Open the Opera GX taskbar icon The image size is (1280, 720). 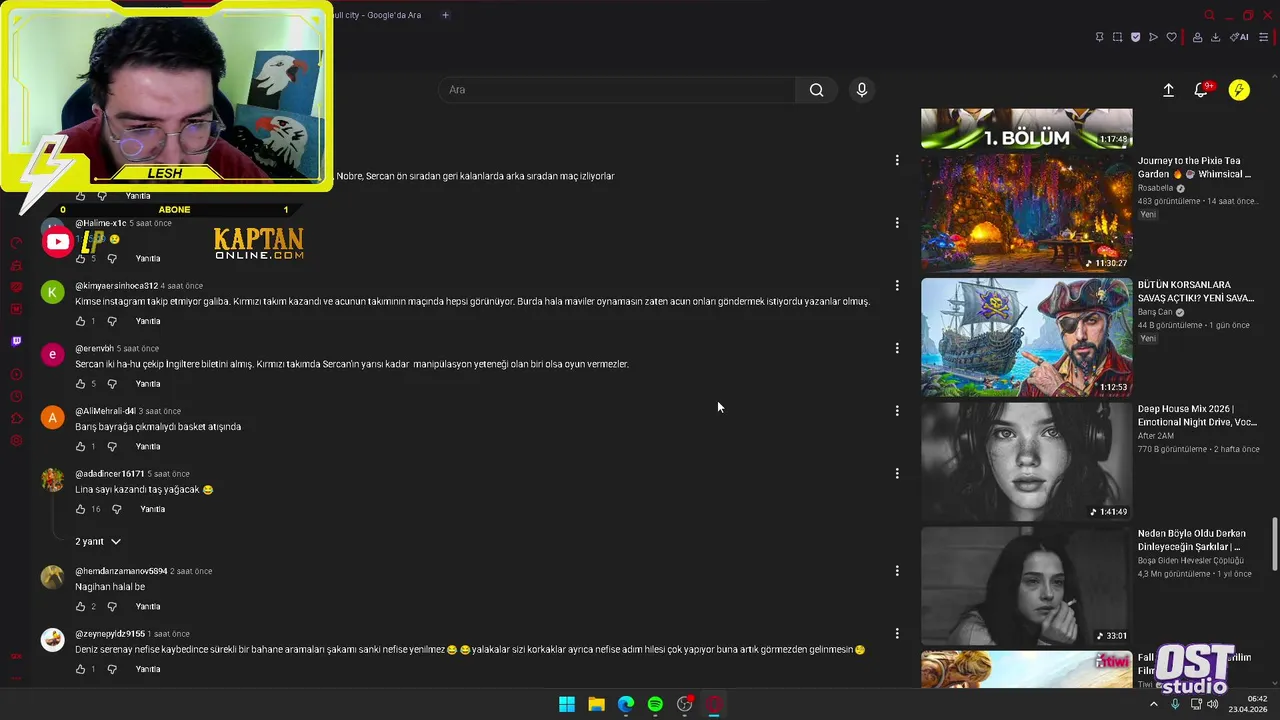coord(714,704)
